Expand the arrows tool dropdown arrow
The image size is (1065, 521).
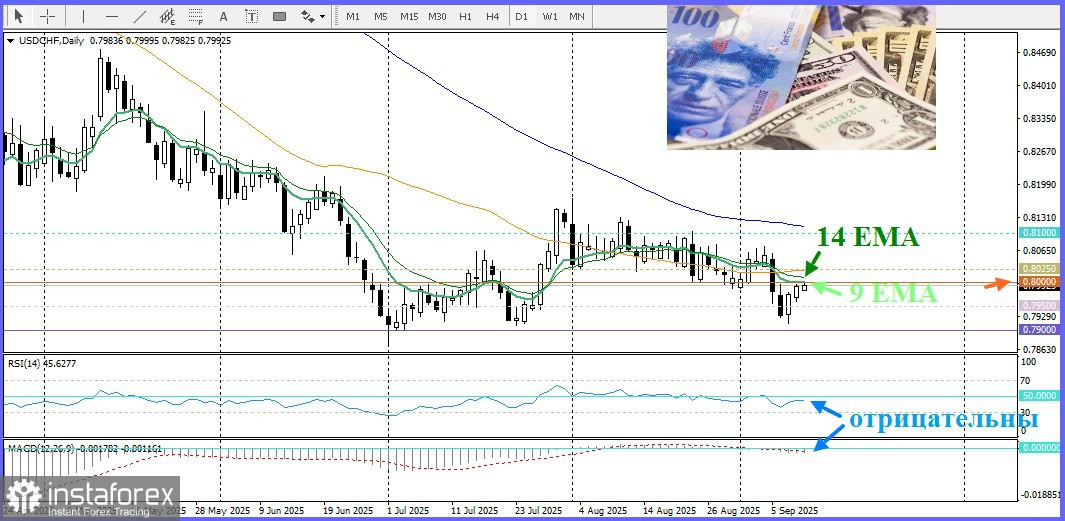[x=322, y=16]
